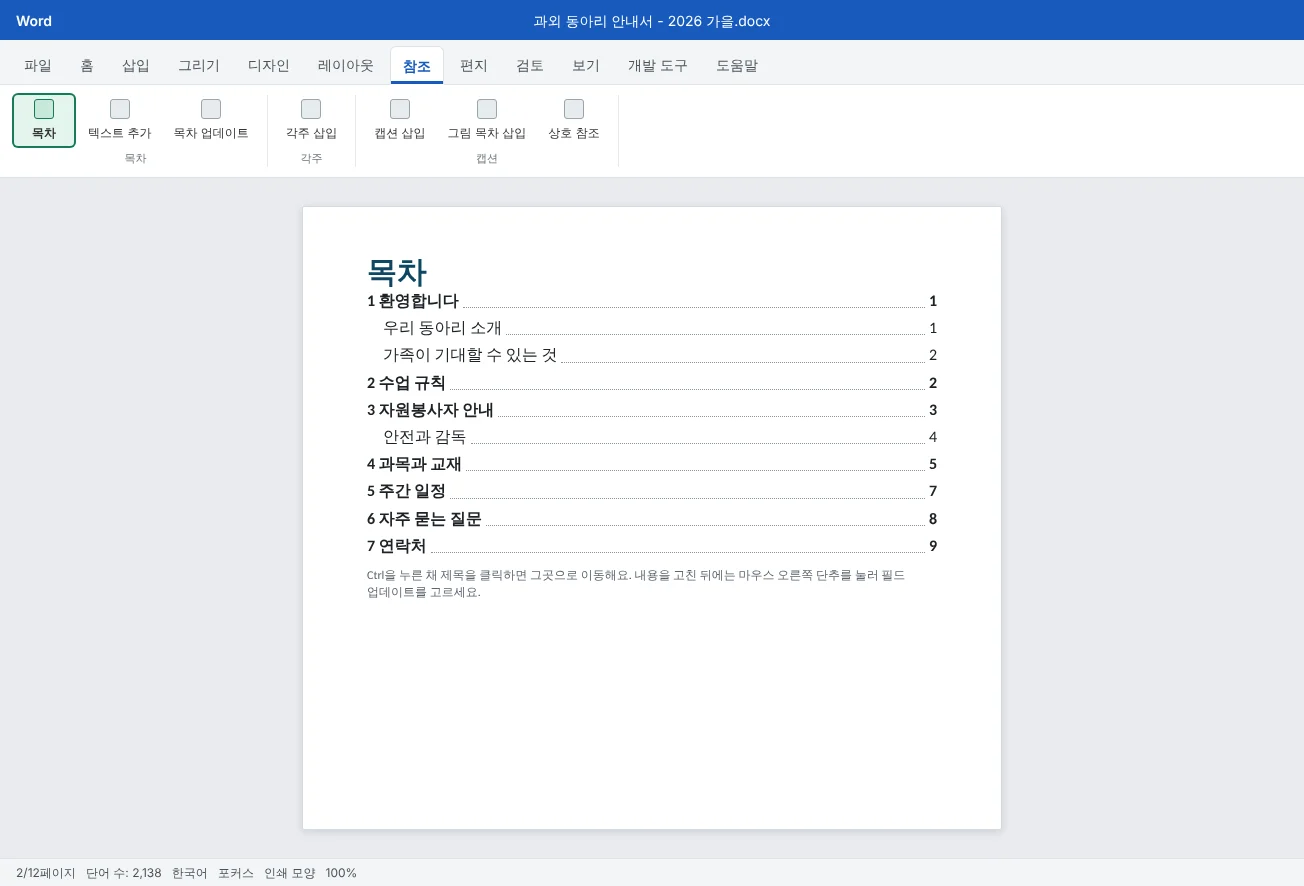1304x886 pixels.
Task: Click the '목차' heading in the document
Action: (397, 272)
